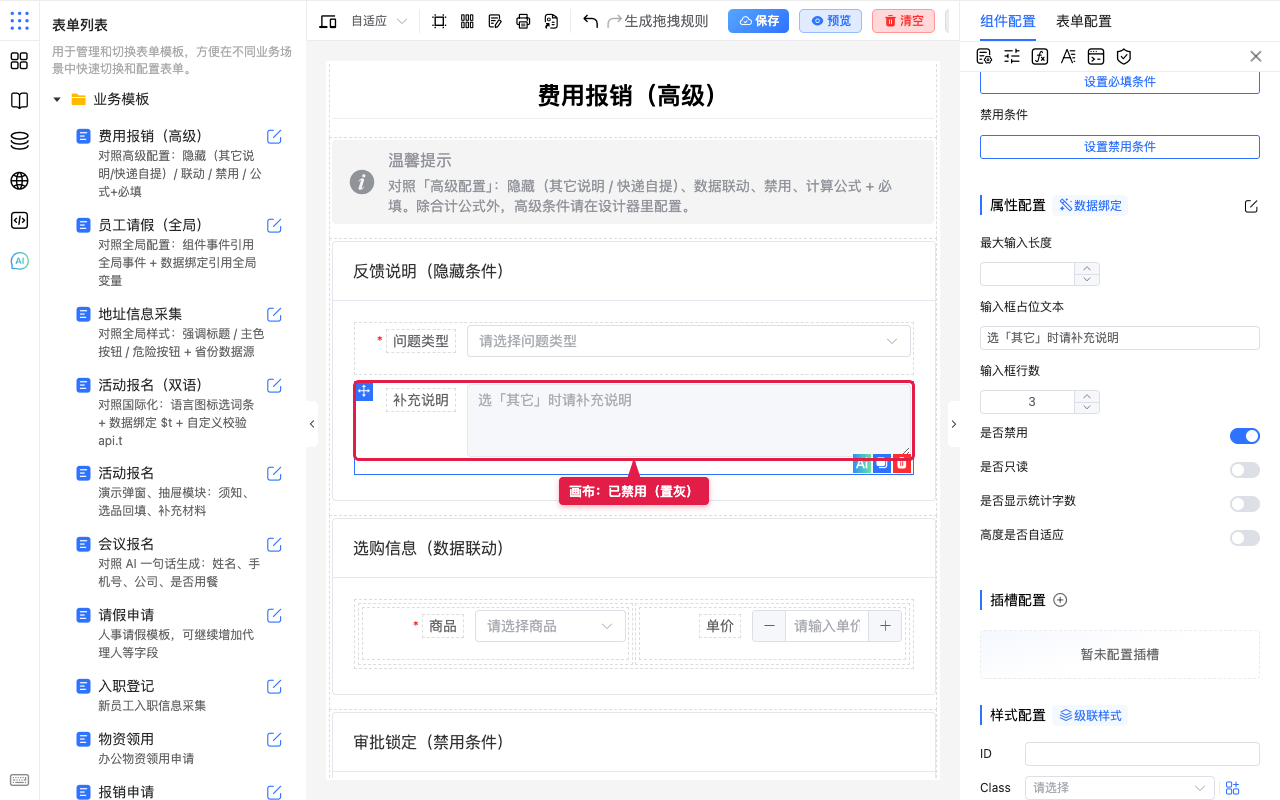Click the edit icon right of 属性配置 heading
Viewport: 1280px width, 800px height.
(1251, 206)
